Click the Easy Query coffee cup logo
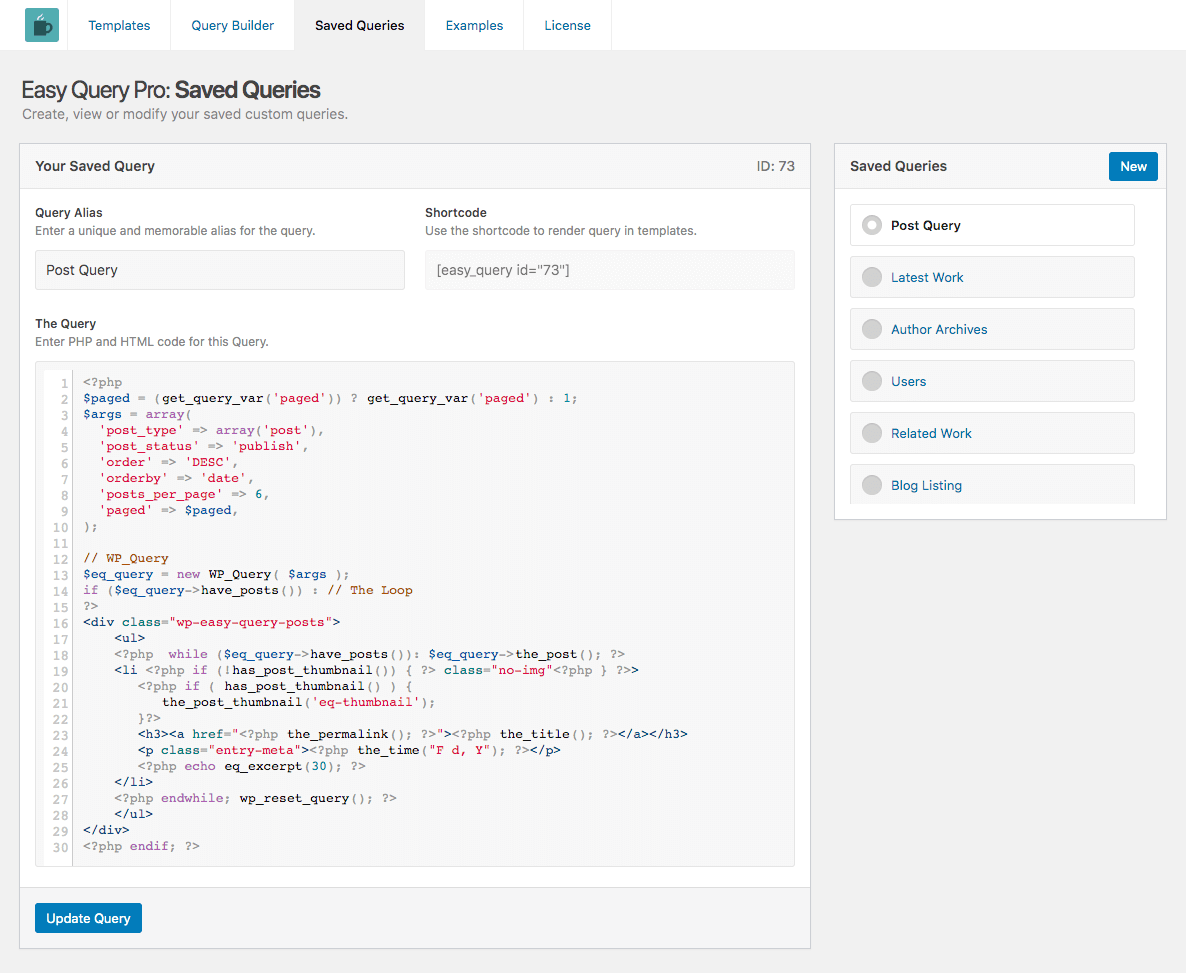 tap(42, 25)
